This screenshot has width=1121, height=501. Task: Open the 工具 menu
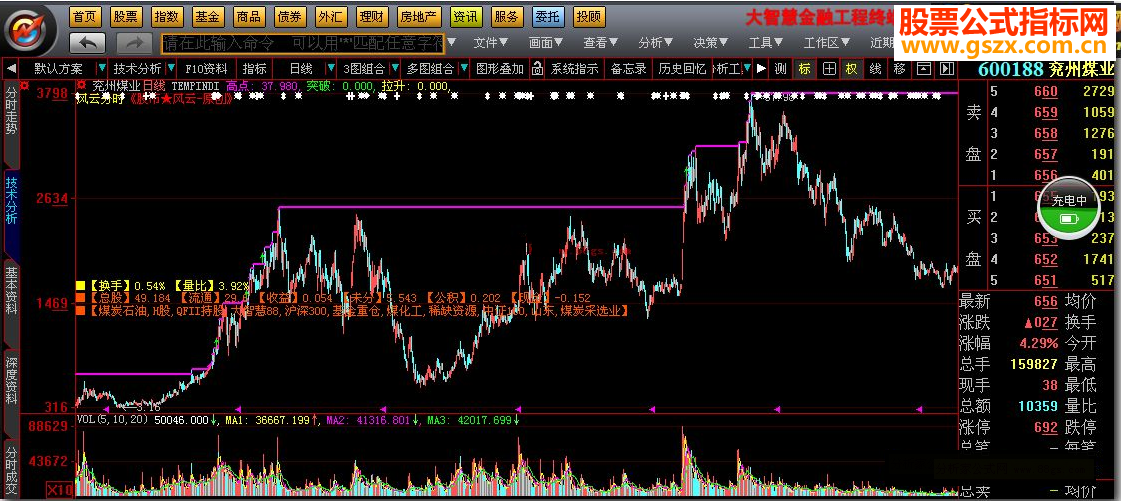click(x=766, y=42)
